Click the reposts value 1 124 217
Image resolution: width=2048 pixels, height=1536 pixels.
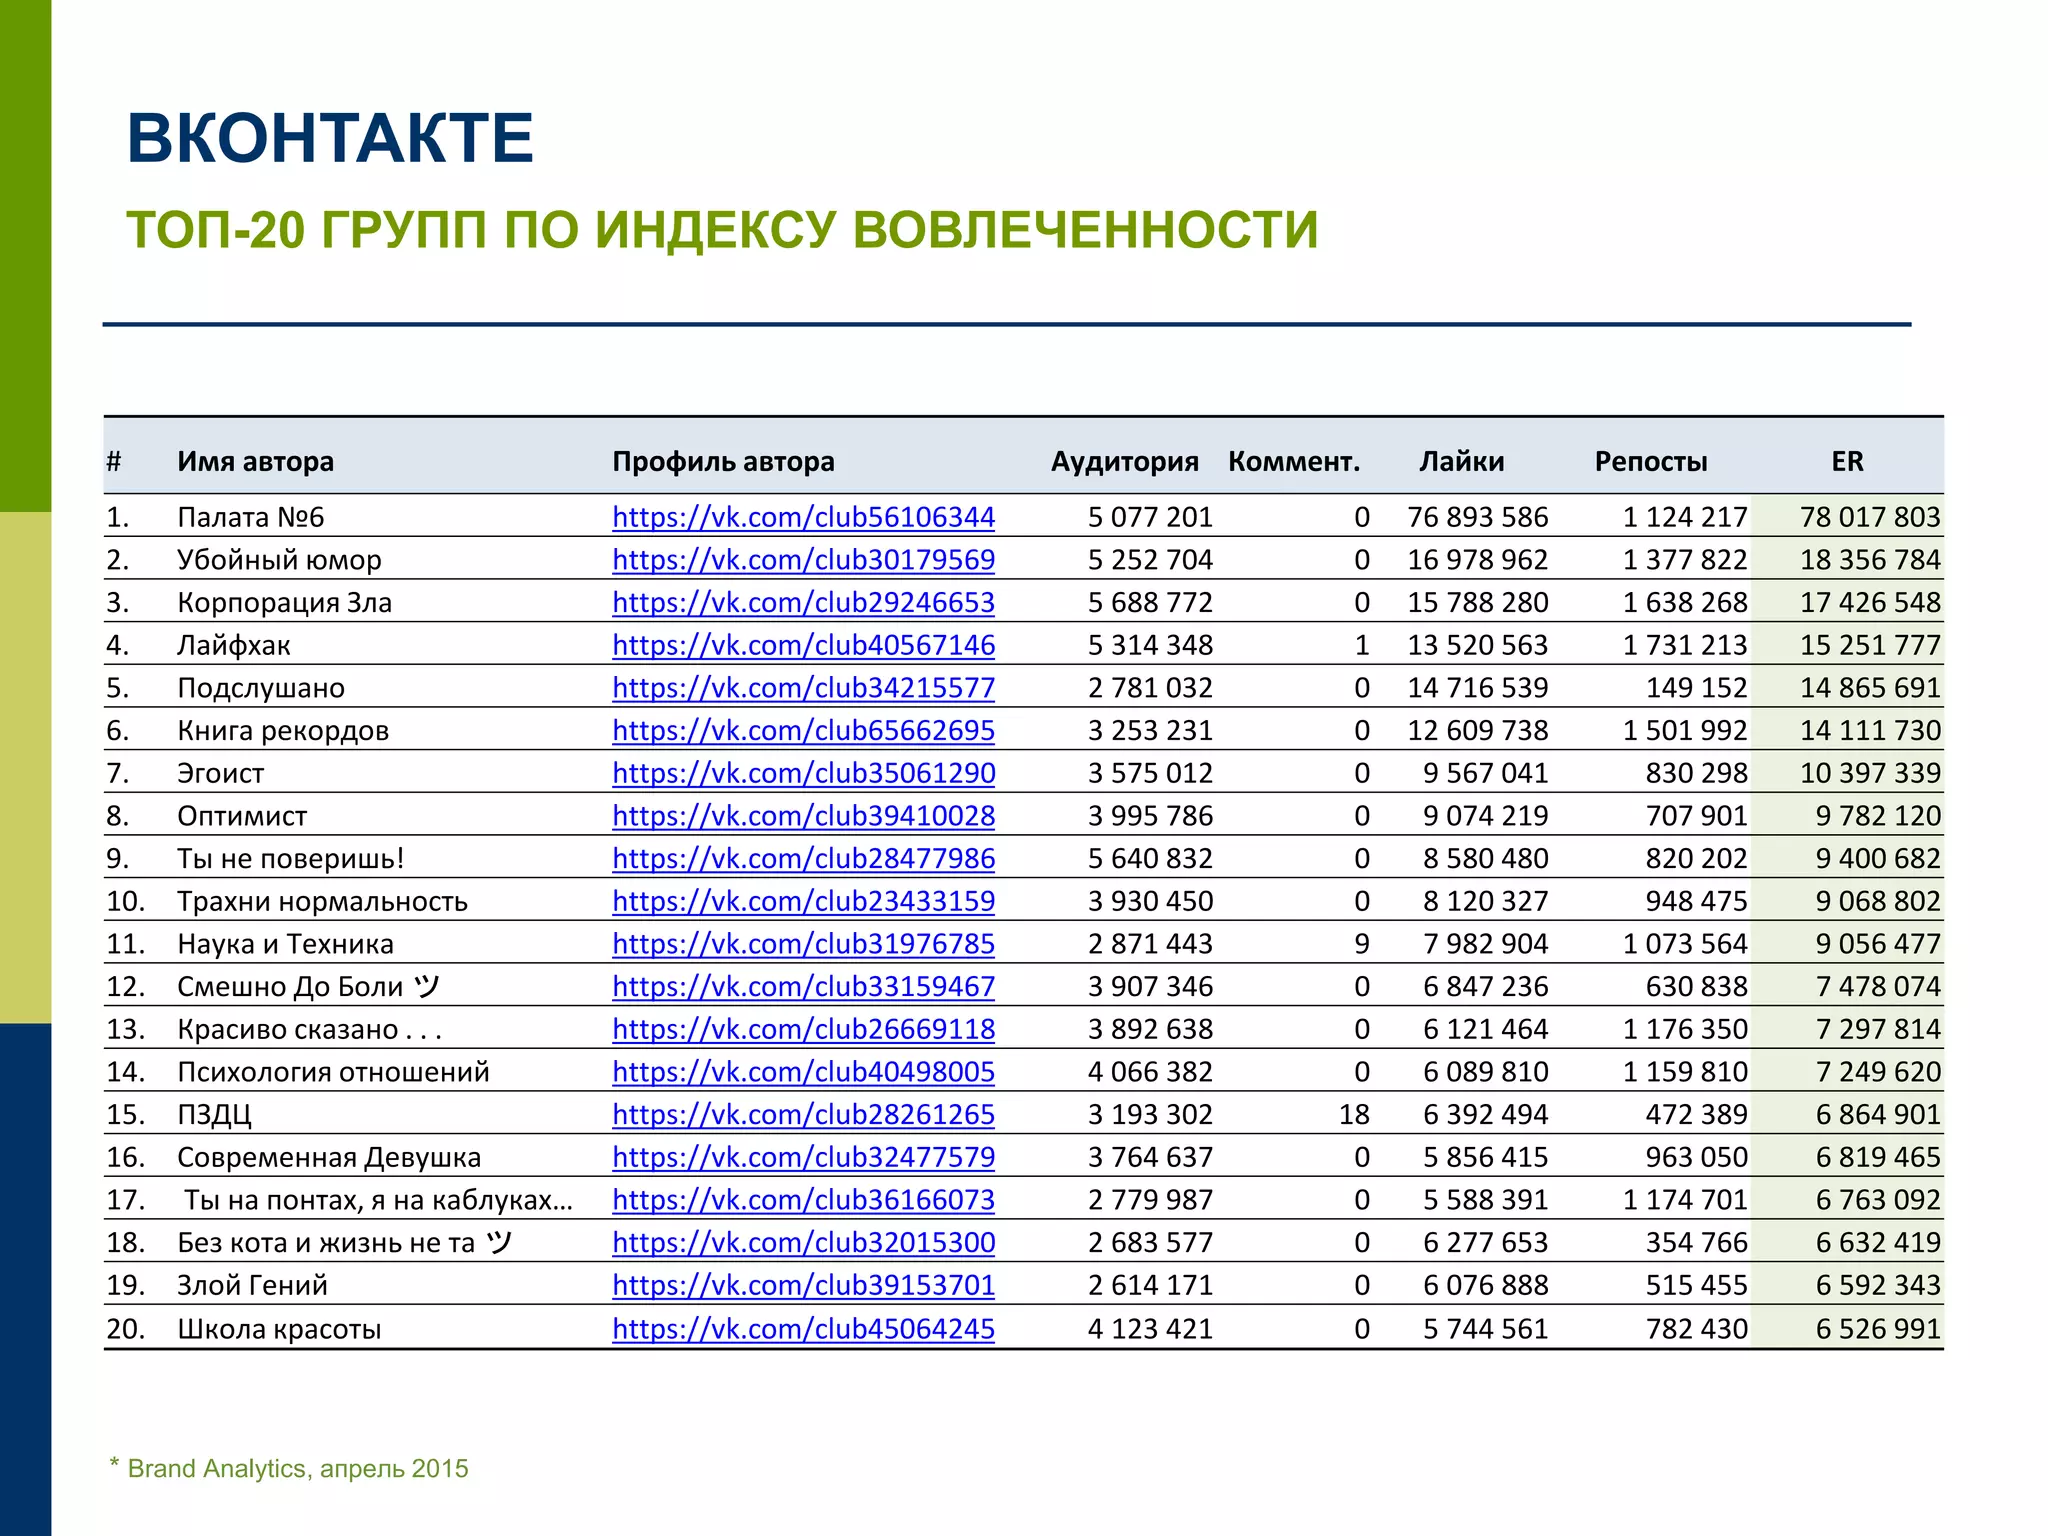(1685, 517)
